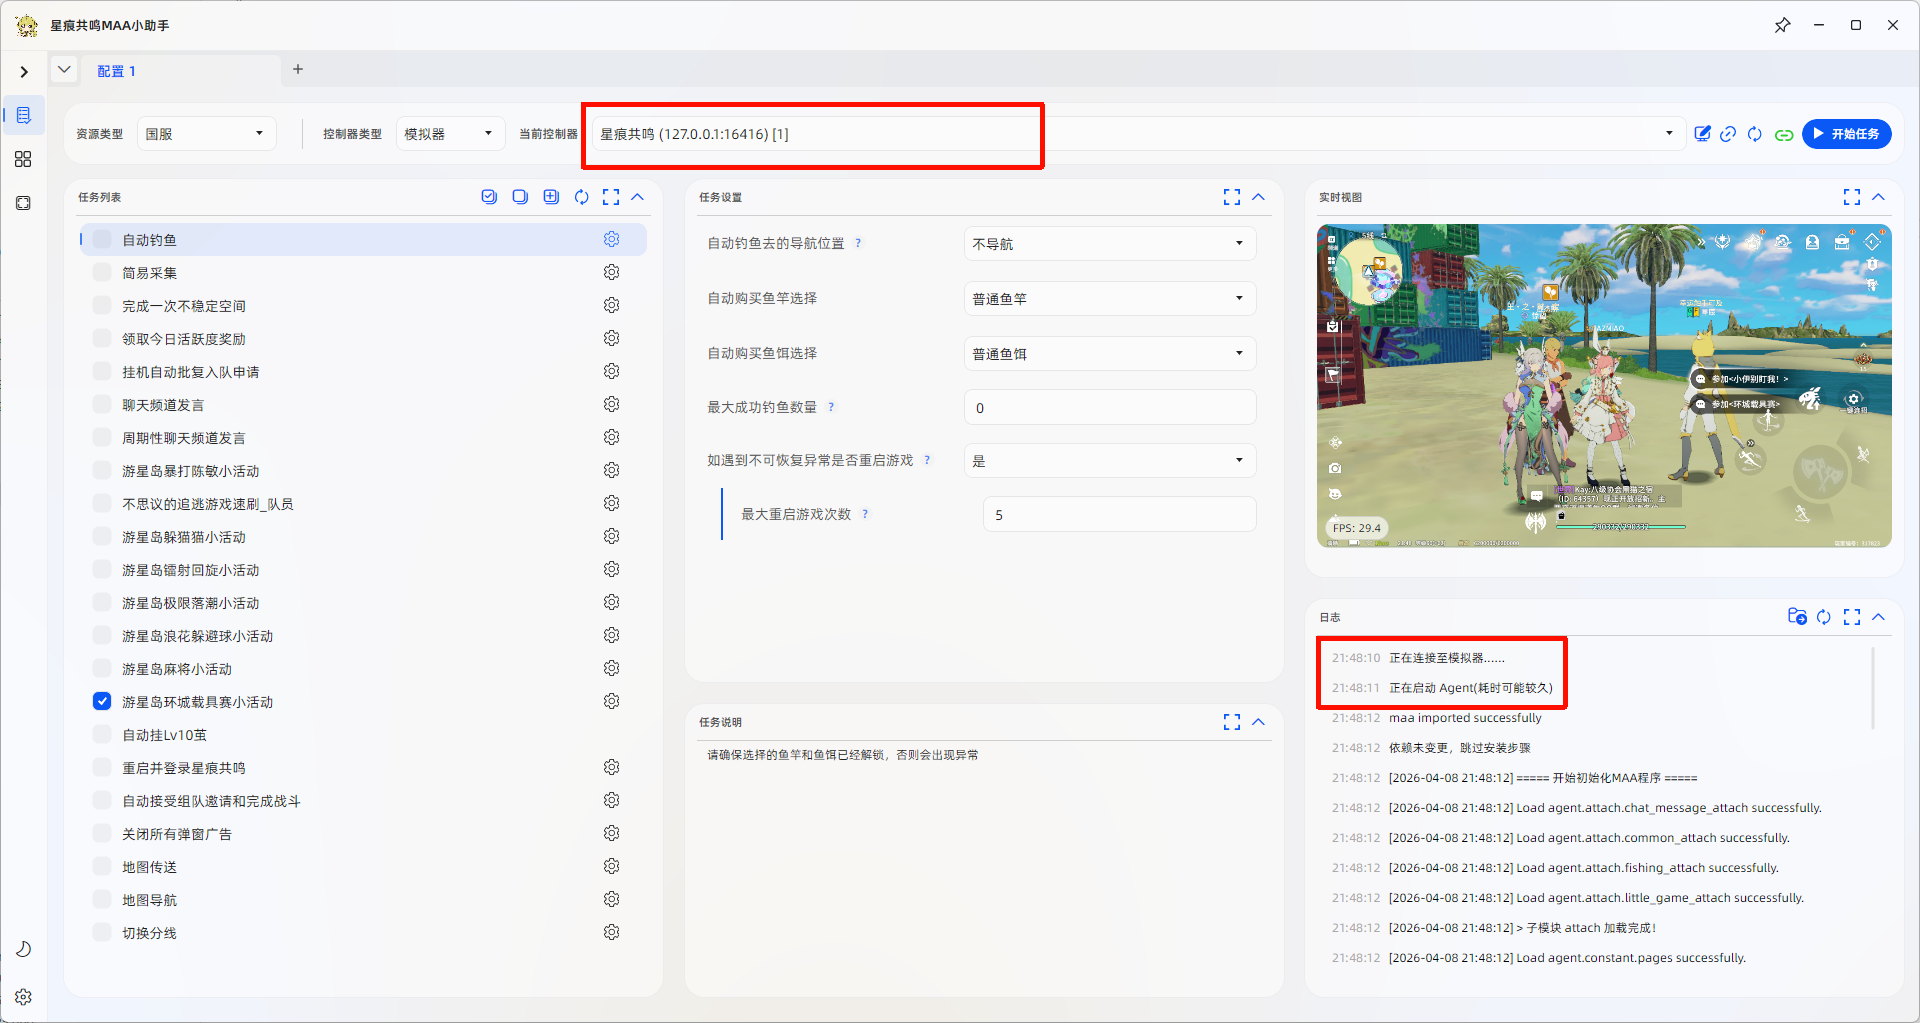
Task: Check the 关闭所有弹窗广告 checkbox
Action: click(x=102, y=833)
